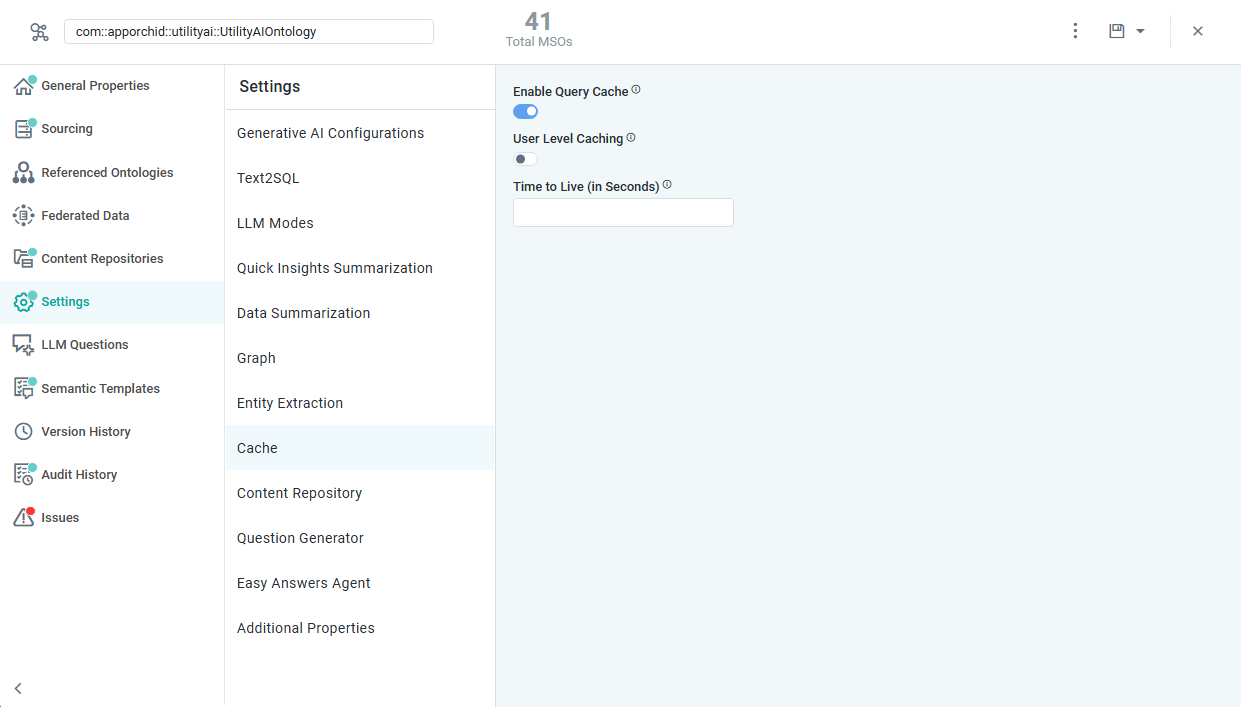Open Content Repository settings
The image size is (1241, 707).
coord(360,493)
